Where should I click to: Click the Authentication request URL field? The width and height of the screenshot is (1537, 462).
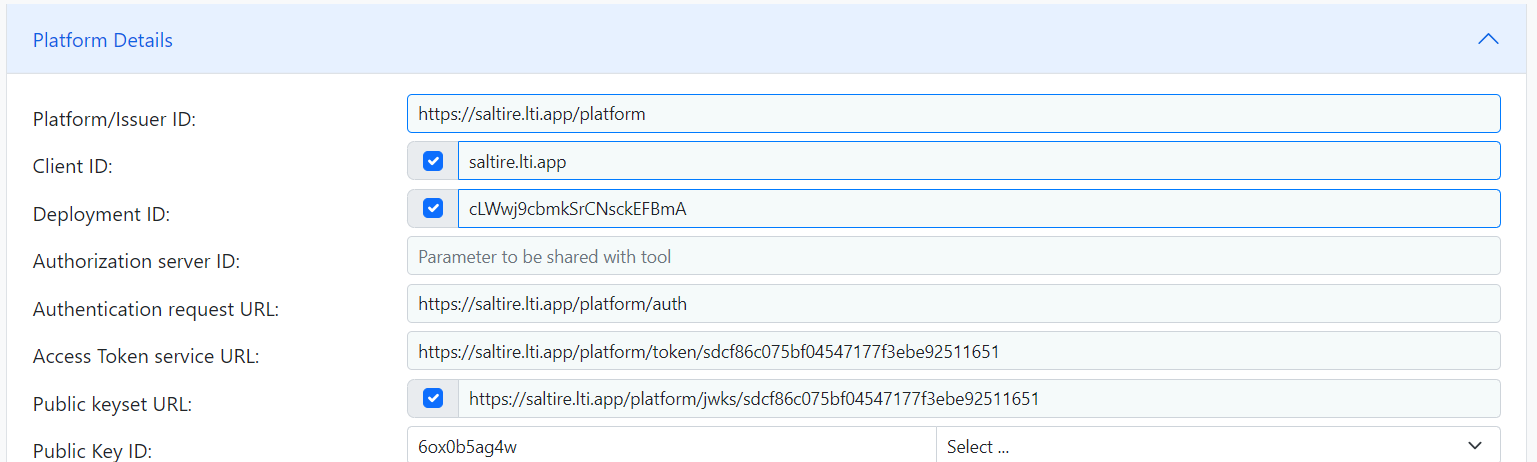[x=953, y=304]
